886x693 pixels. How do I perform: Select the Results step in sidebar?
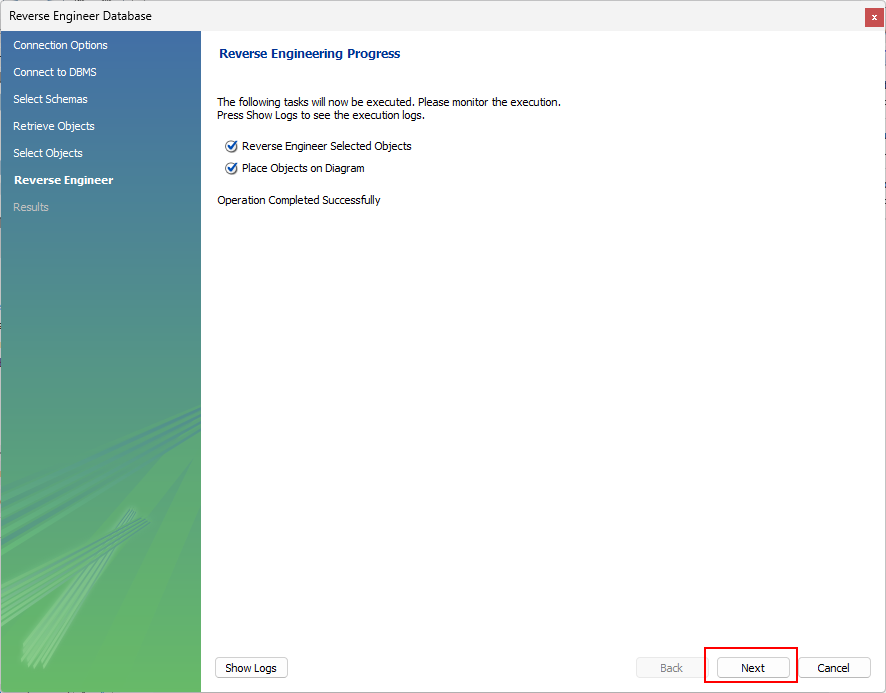(x=31, y=207)
